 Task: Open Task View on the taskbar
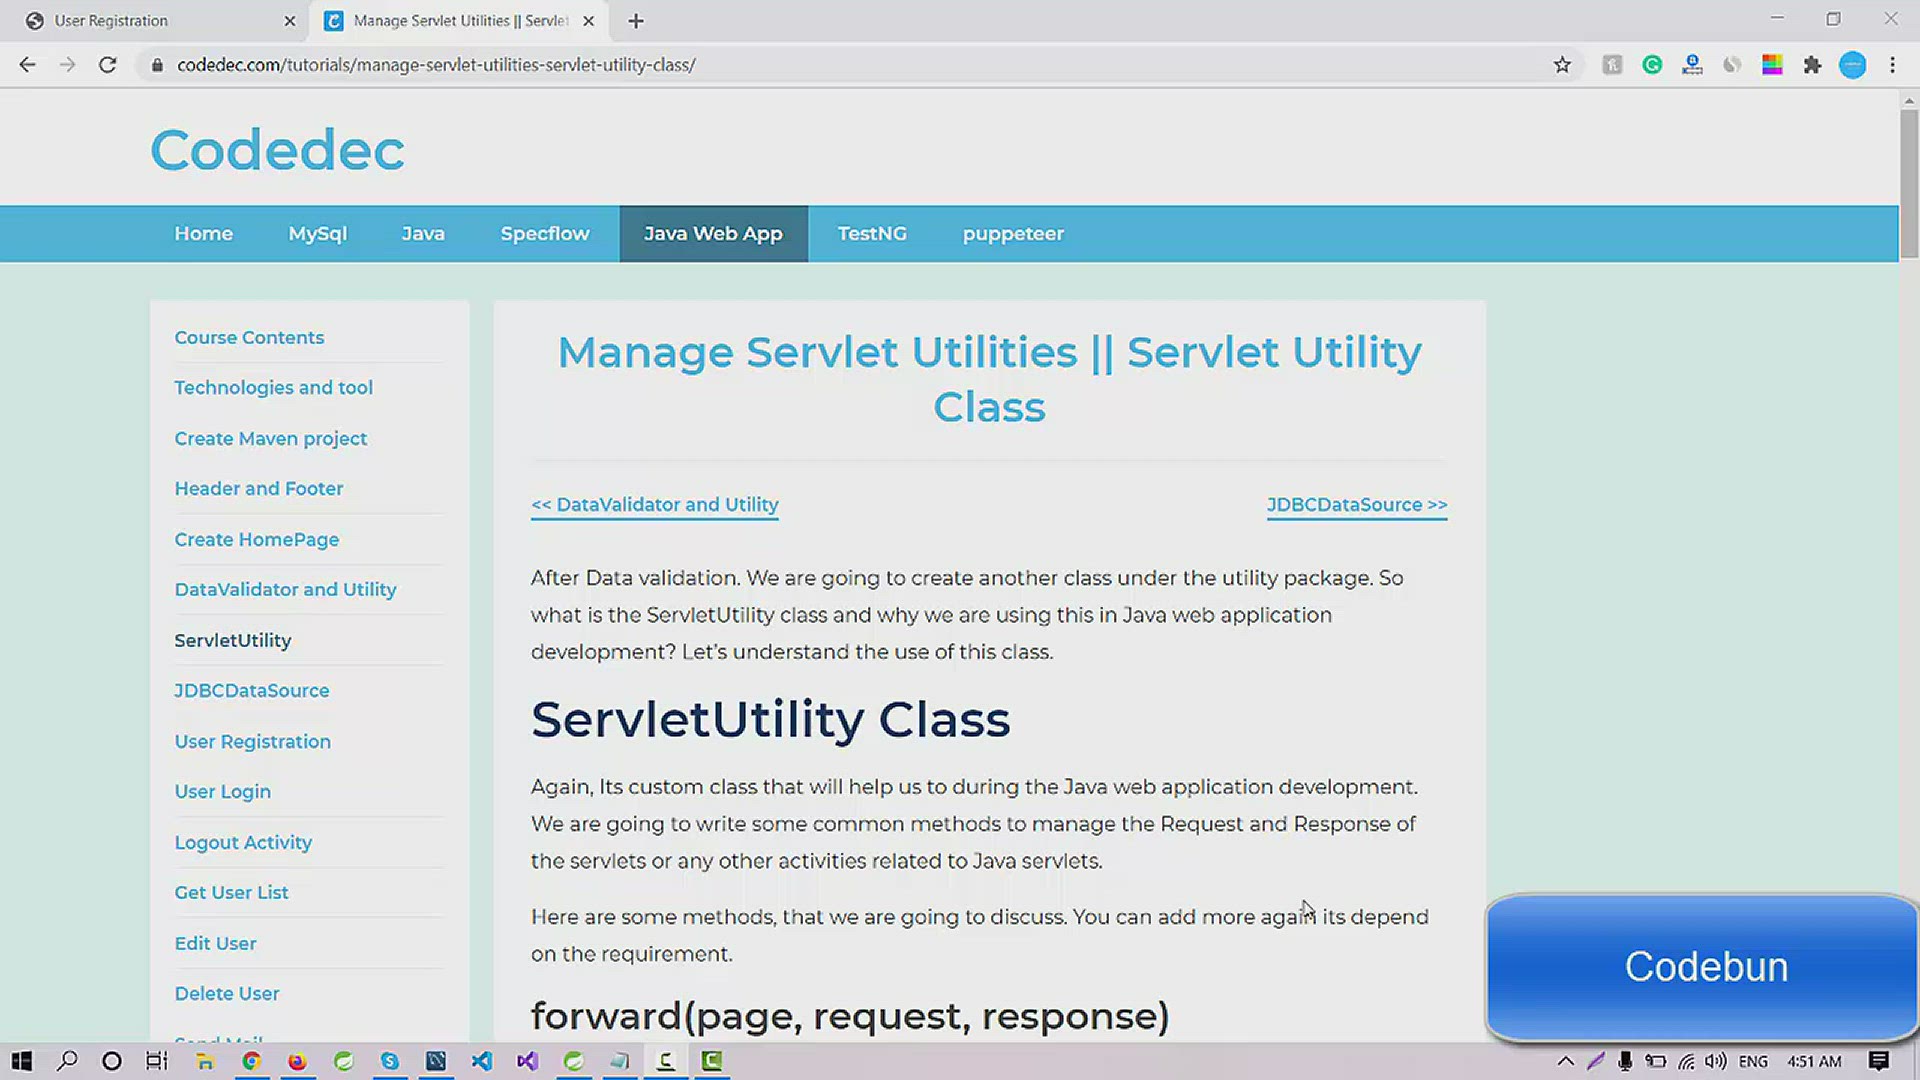[x=157, y=1061]
